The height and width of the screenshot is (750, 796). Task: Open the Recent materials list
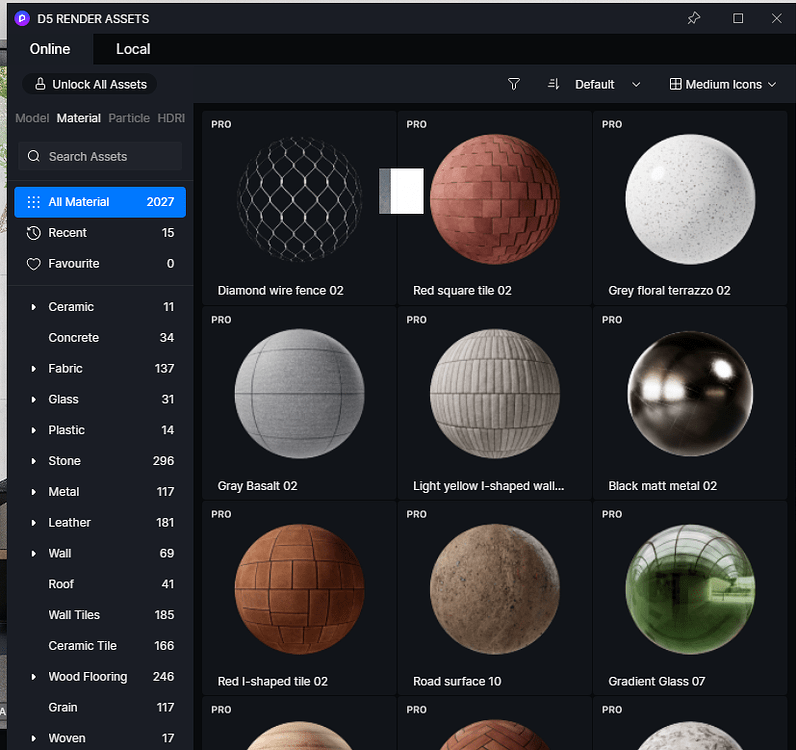(x=100, y=233)
